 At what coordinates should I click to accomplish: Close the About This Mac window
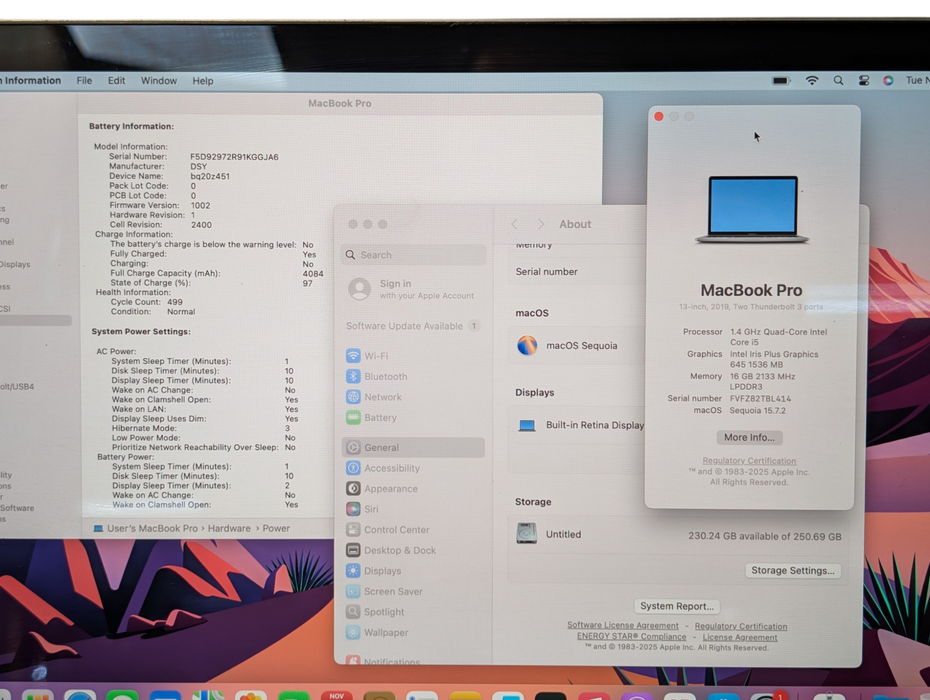tap(658, 116)
